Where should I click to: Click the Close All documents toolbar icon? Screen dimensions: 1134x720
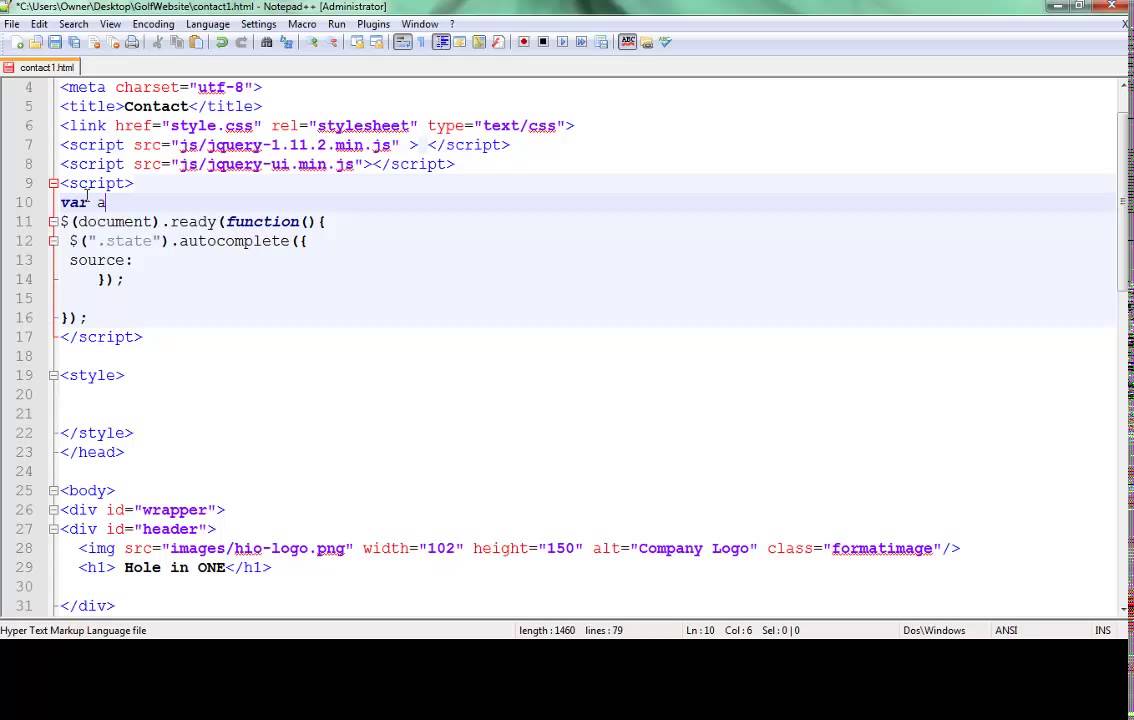tap(114, 43)
